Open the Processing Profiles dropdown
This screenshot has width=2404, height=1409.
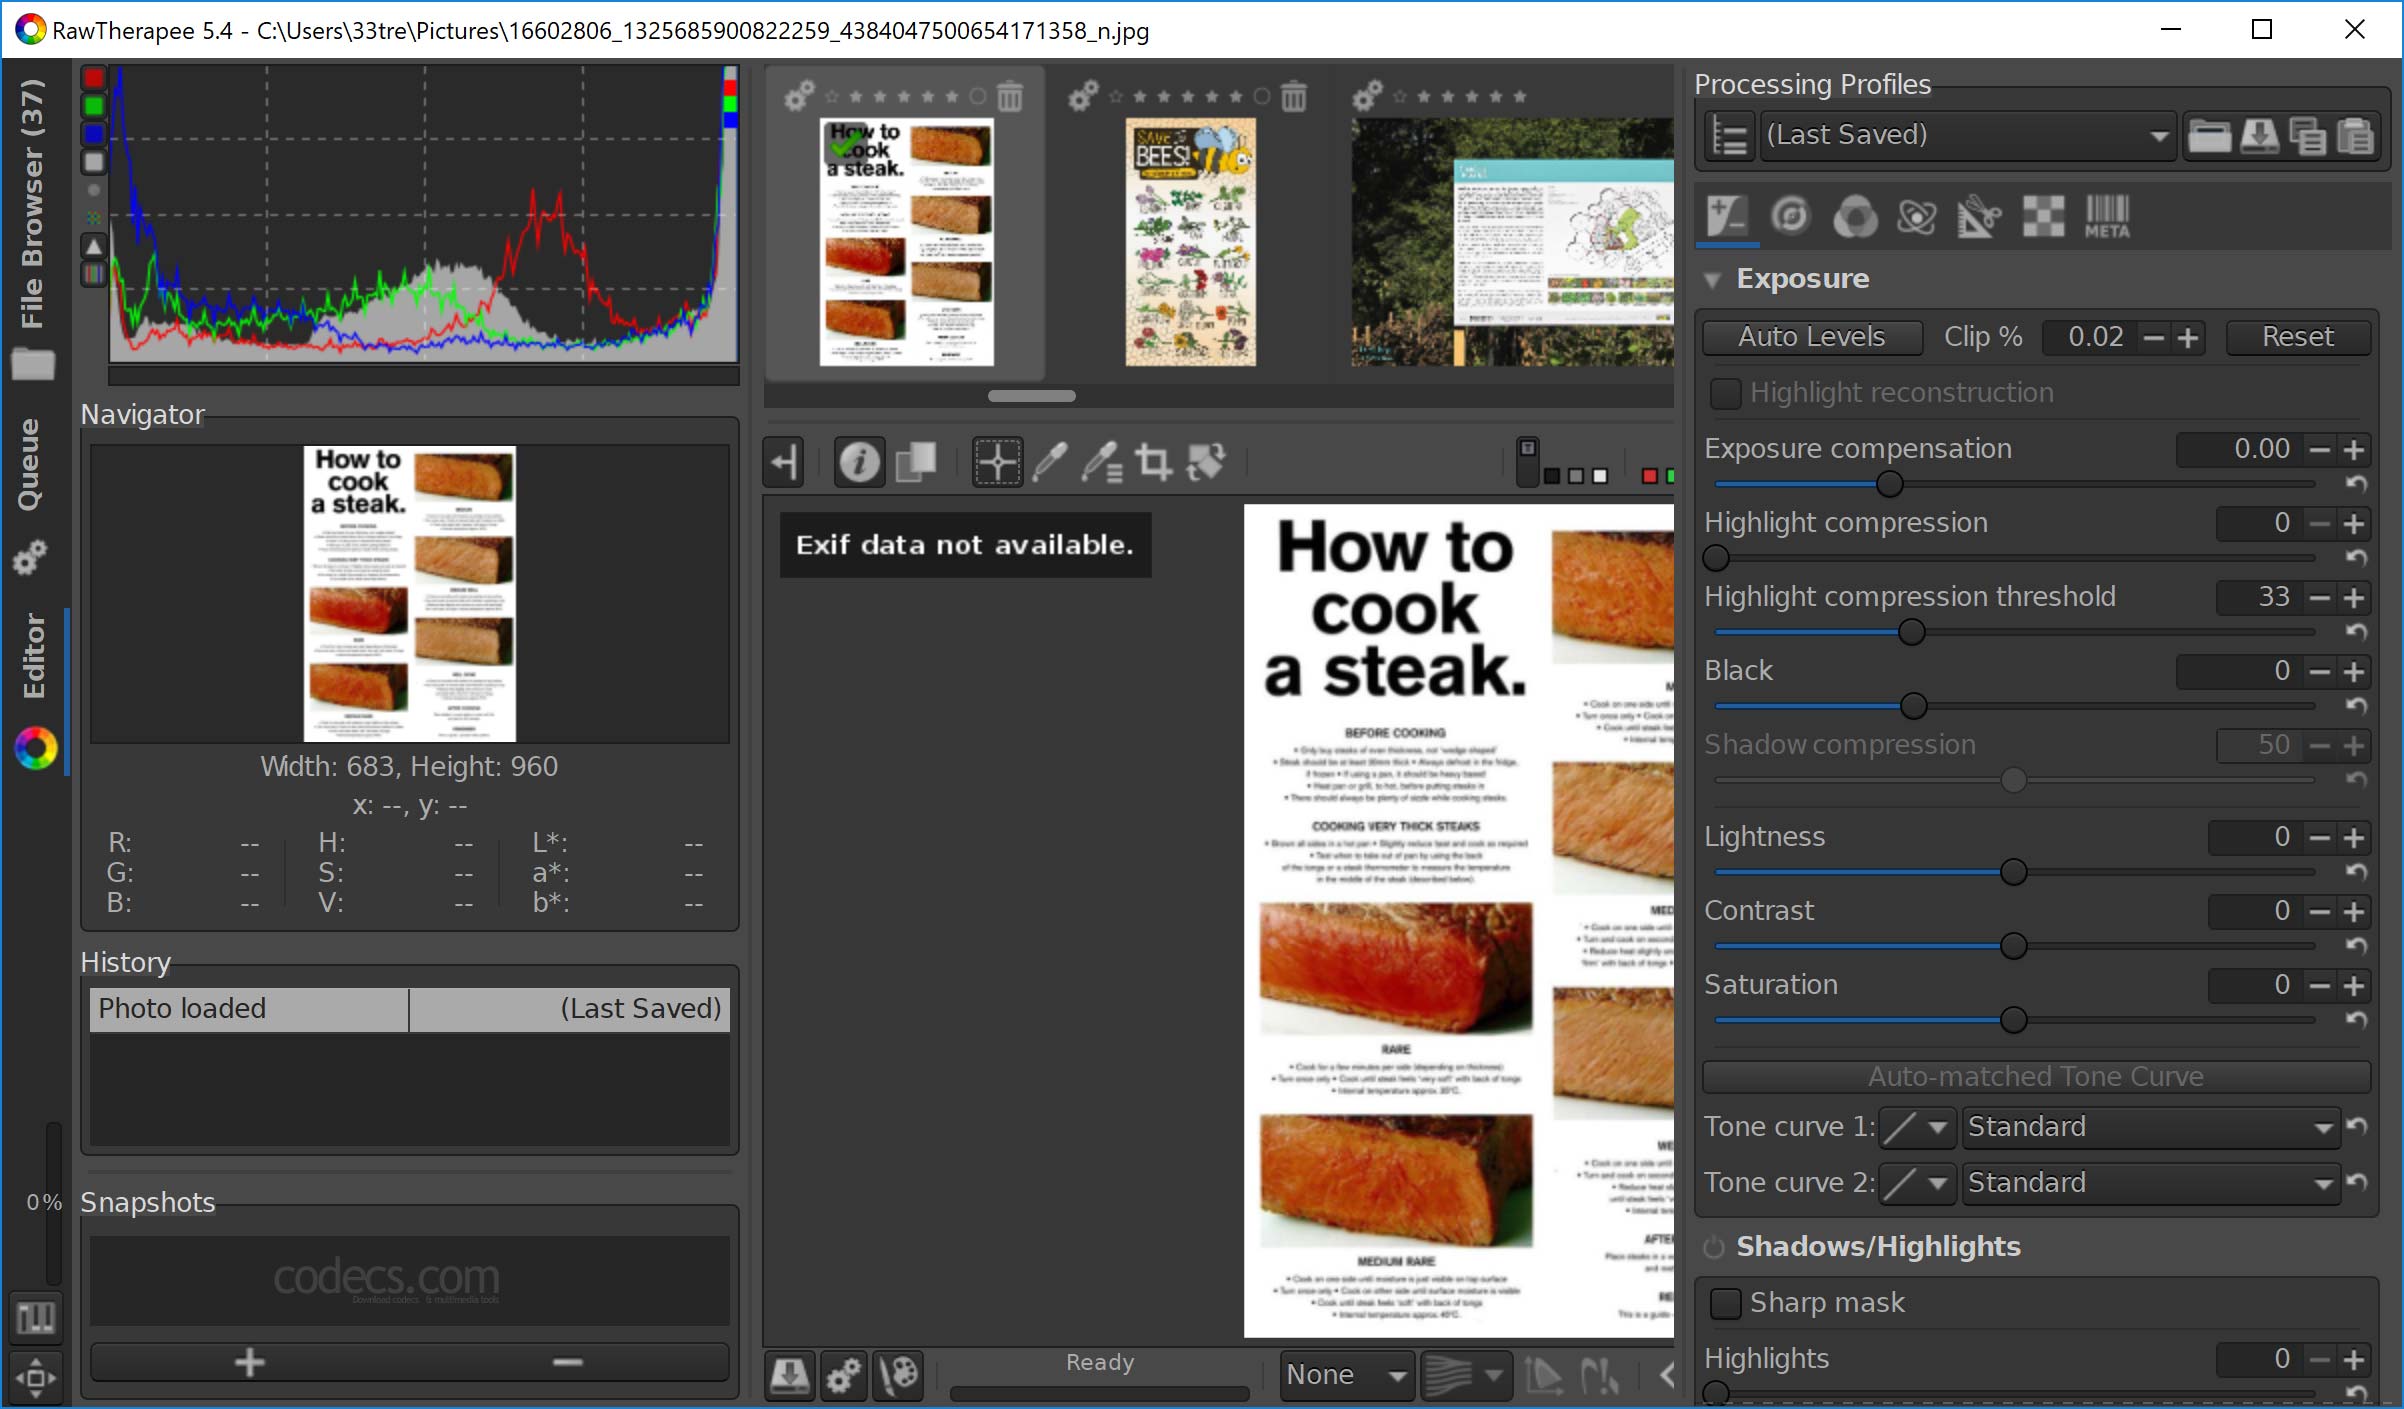click(1967, 135)
